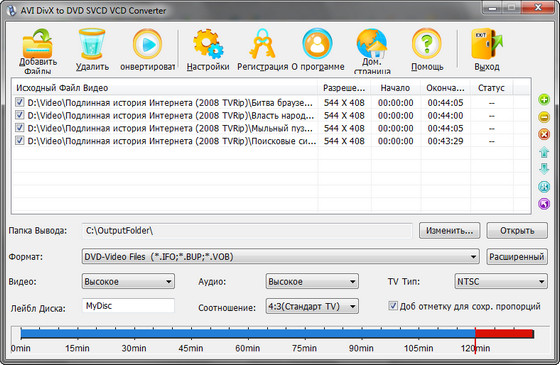The width and height of the screenshot is (560, 365).
Task: Click the Добавить Файлы folder icon
Action: point(38,43)
